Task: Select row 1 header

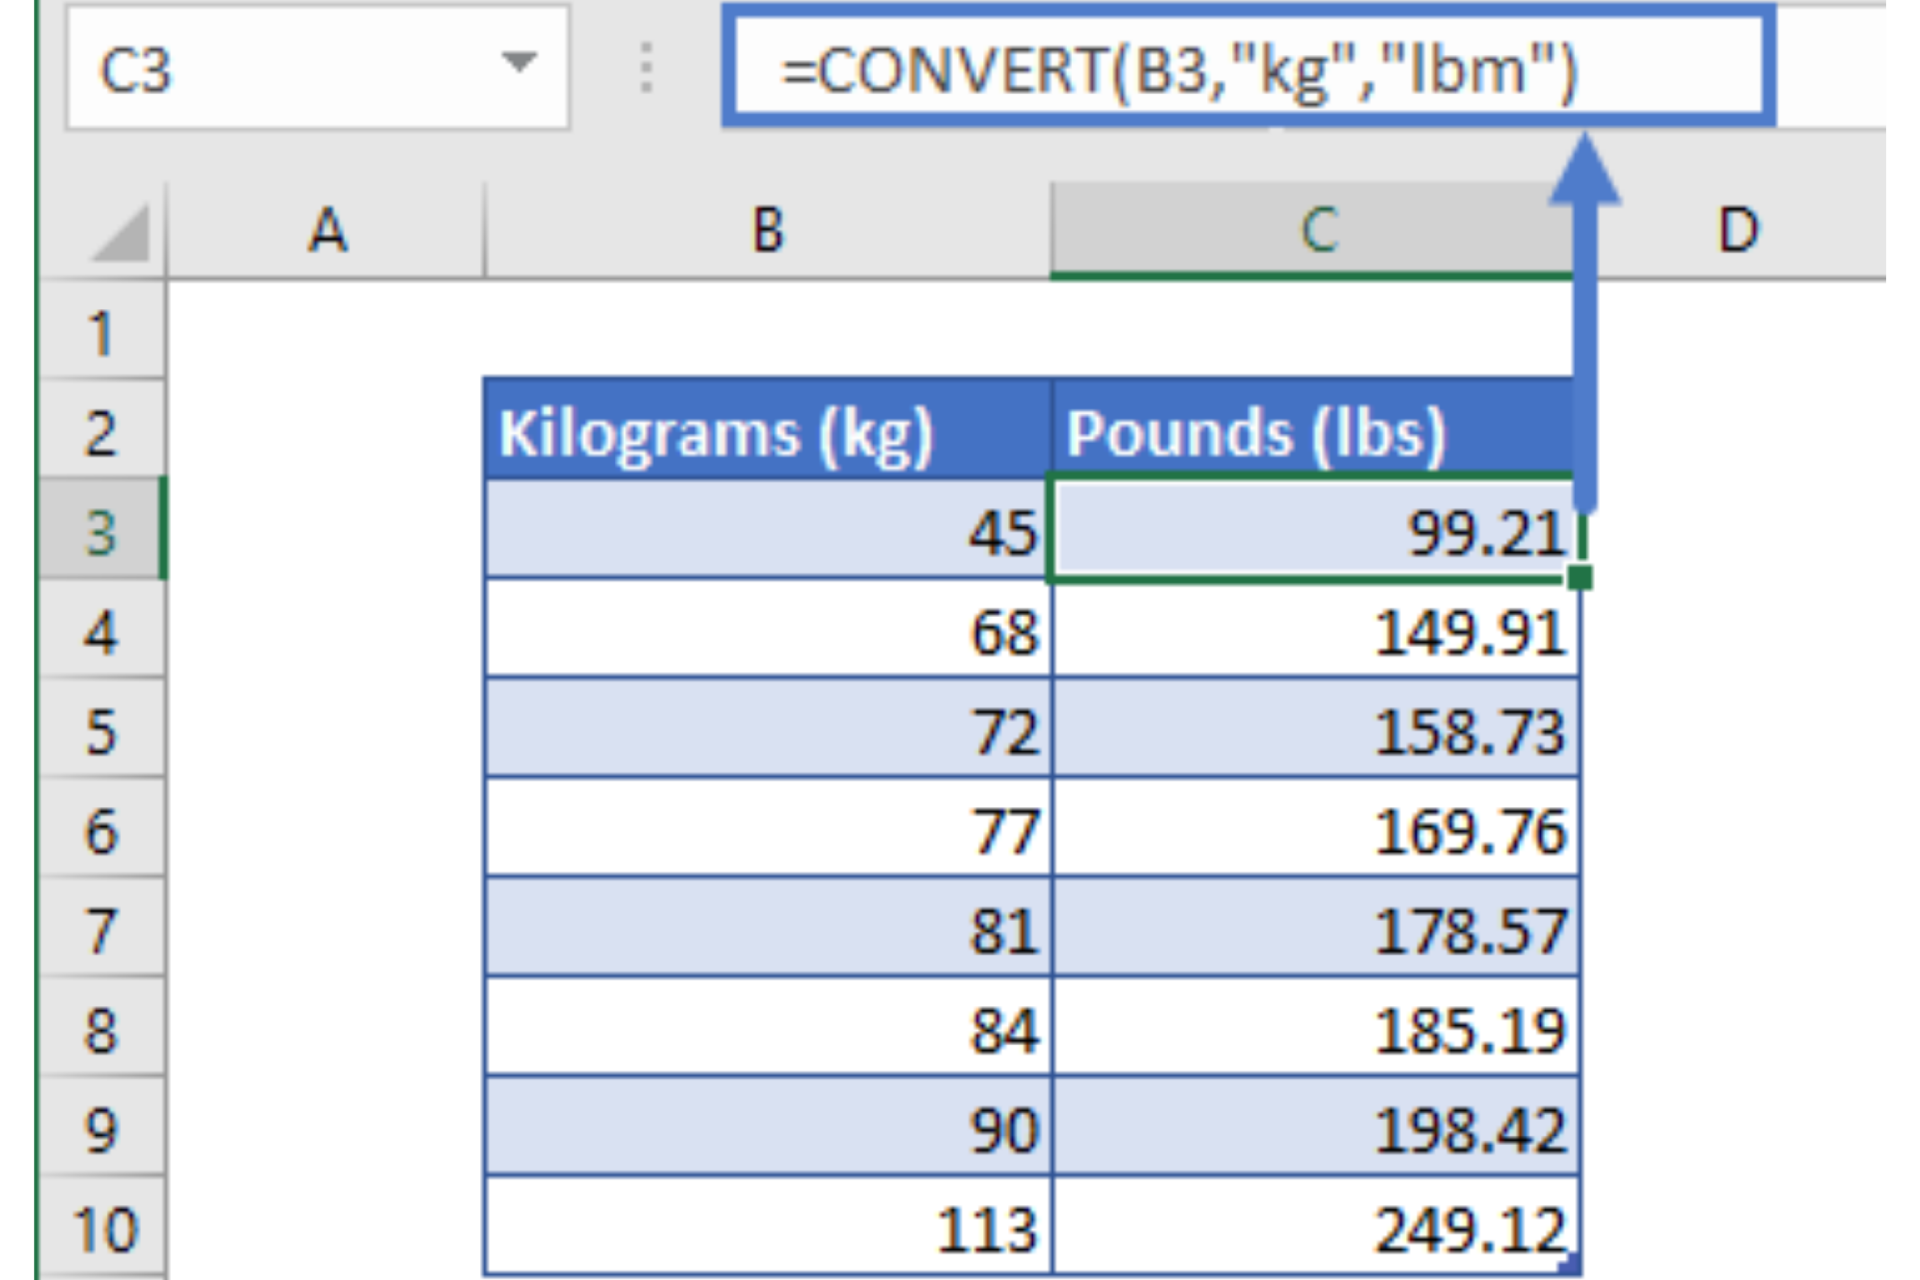Action: [x=100, y=333]
